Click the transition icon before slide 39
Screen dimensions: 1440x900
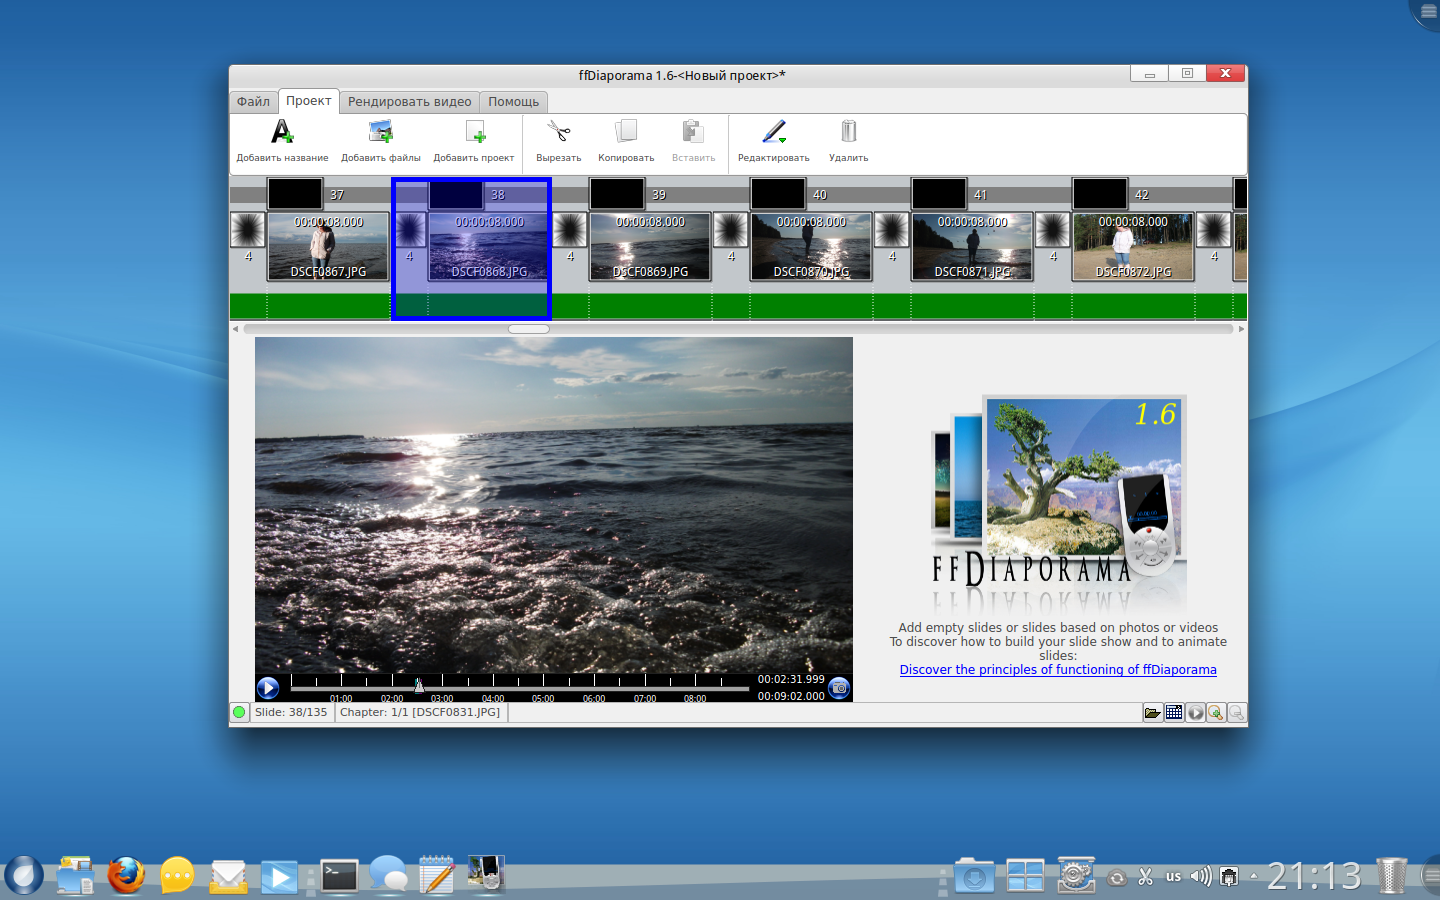click(570, 230)
